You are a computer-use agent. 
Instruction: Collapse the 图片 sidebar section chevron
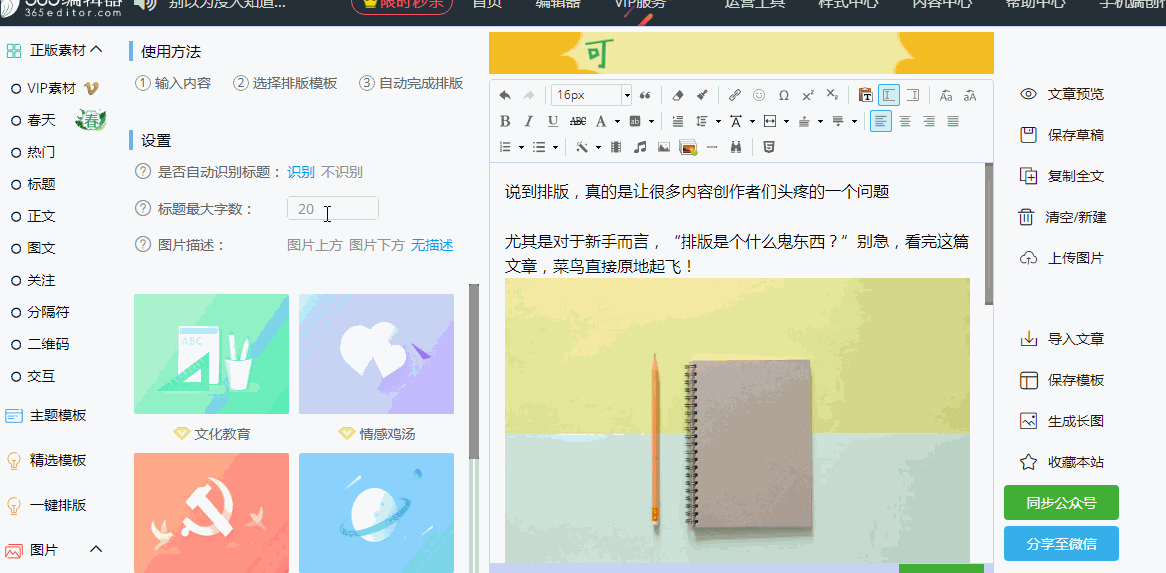coord(96,549)
